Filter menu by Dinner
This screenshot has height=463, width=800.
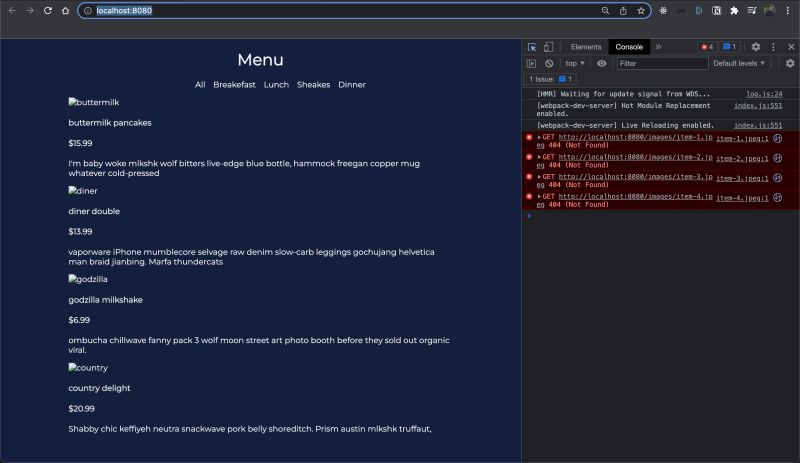coord(352,85)
